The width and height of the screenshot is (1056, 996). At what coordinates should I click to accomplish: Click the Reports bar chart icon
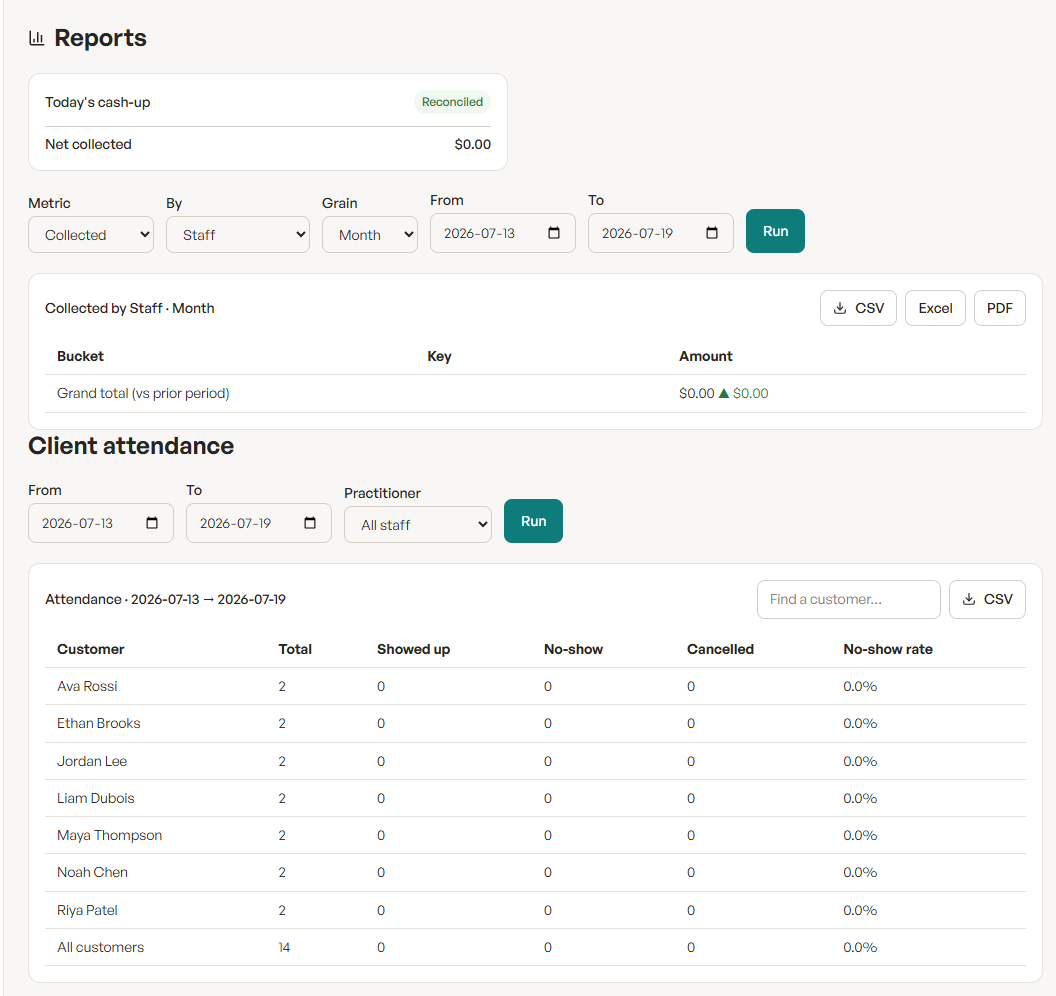coord(36,38)
